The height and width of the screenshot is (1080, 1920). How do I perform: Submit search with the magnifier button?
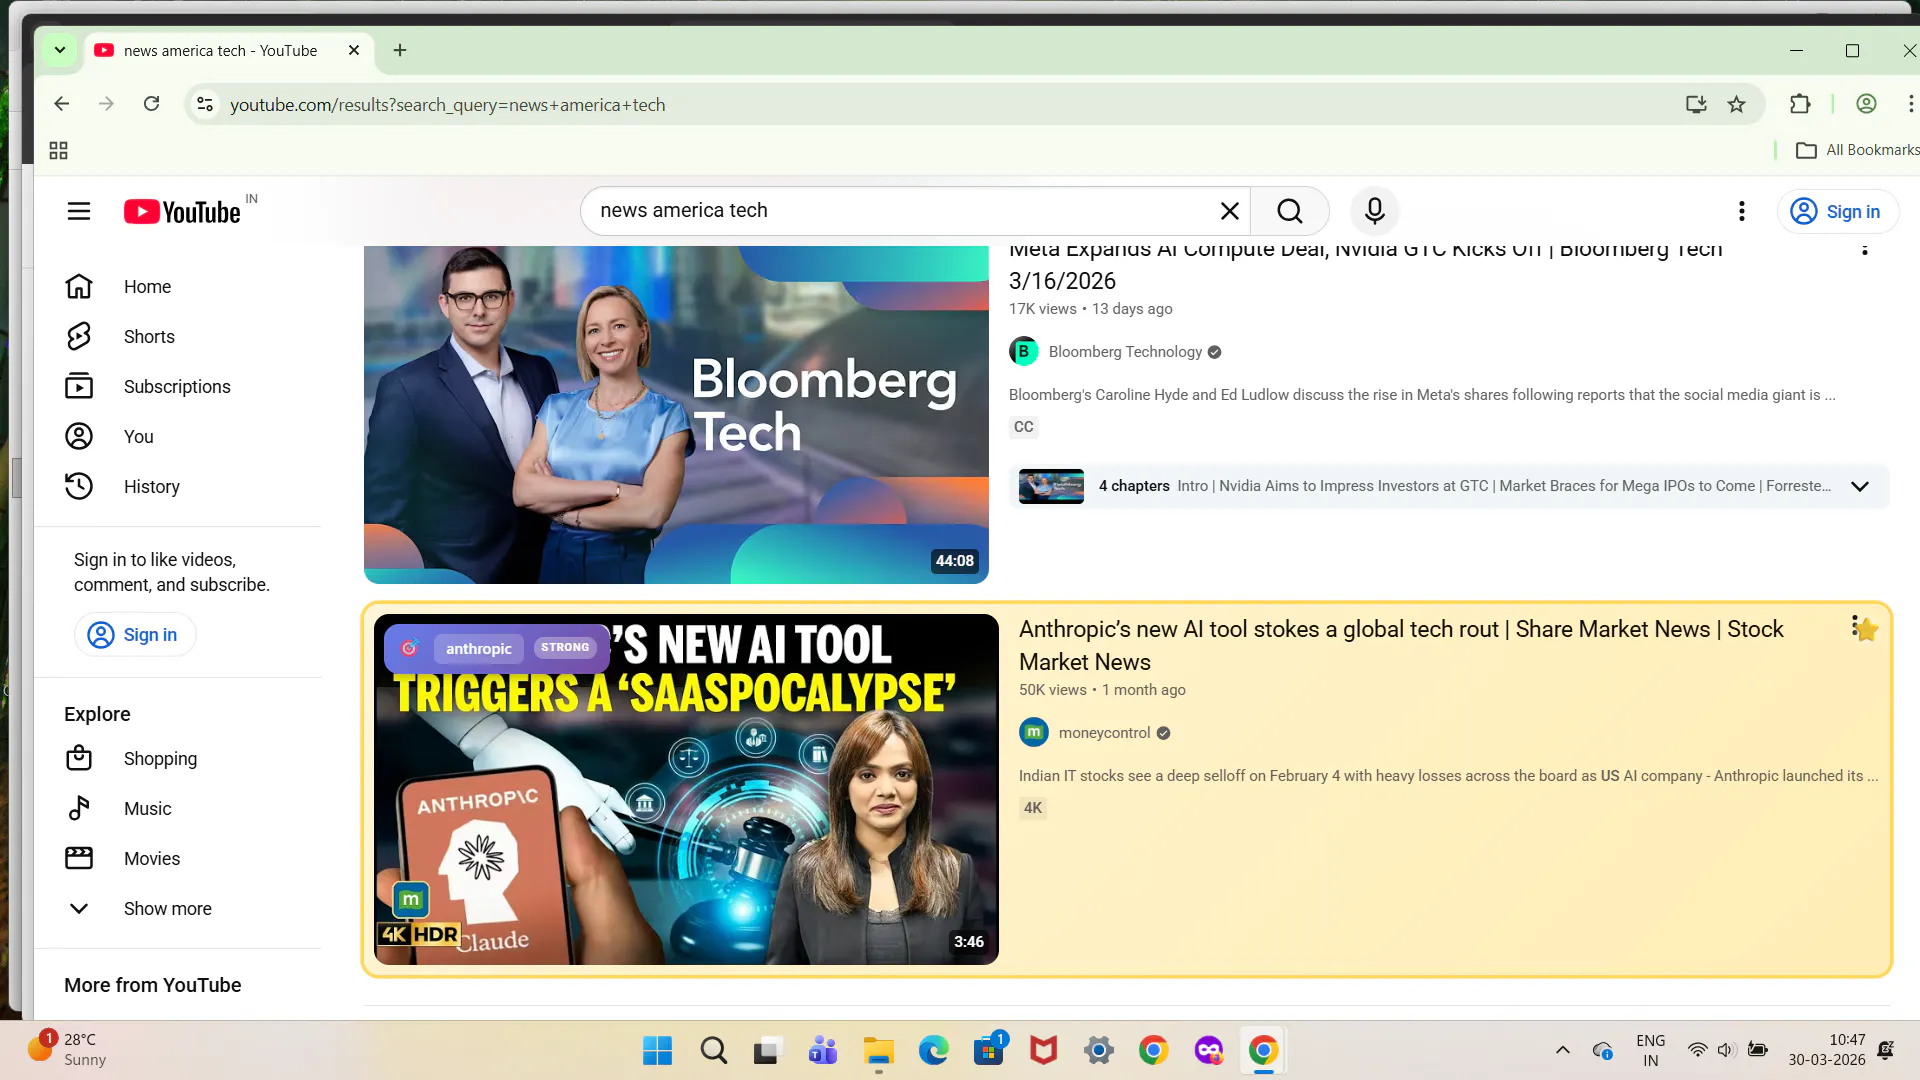pyautogui.click(x=1290, y=211)
